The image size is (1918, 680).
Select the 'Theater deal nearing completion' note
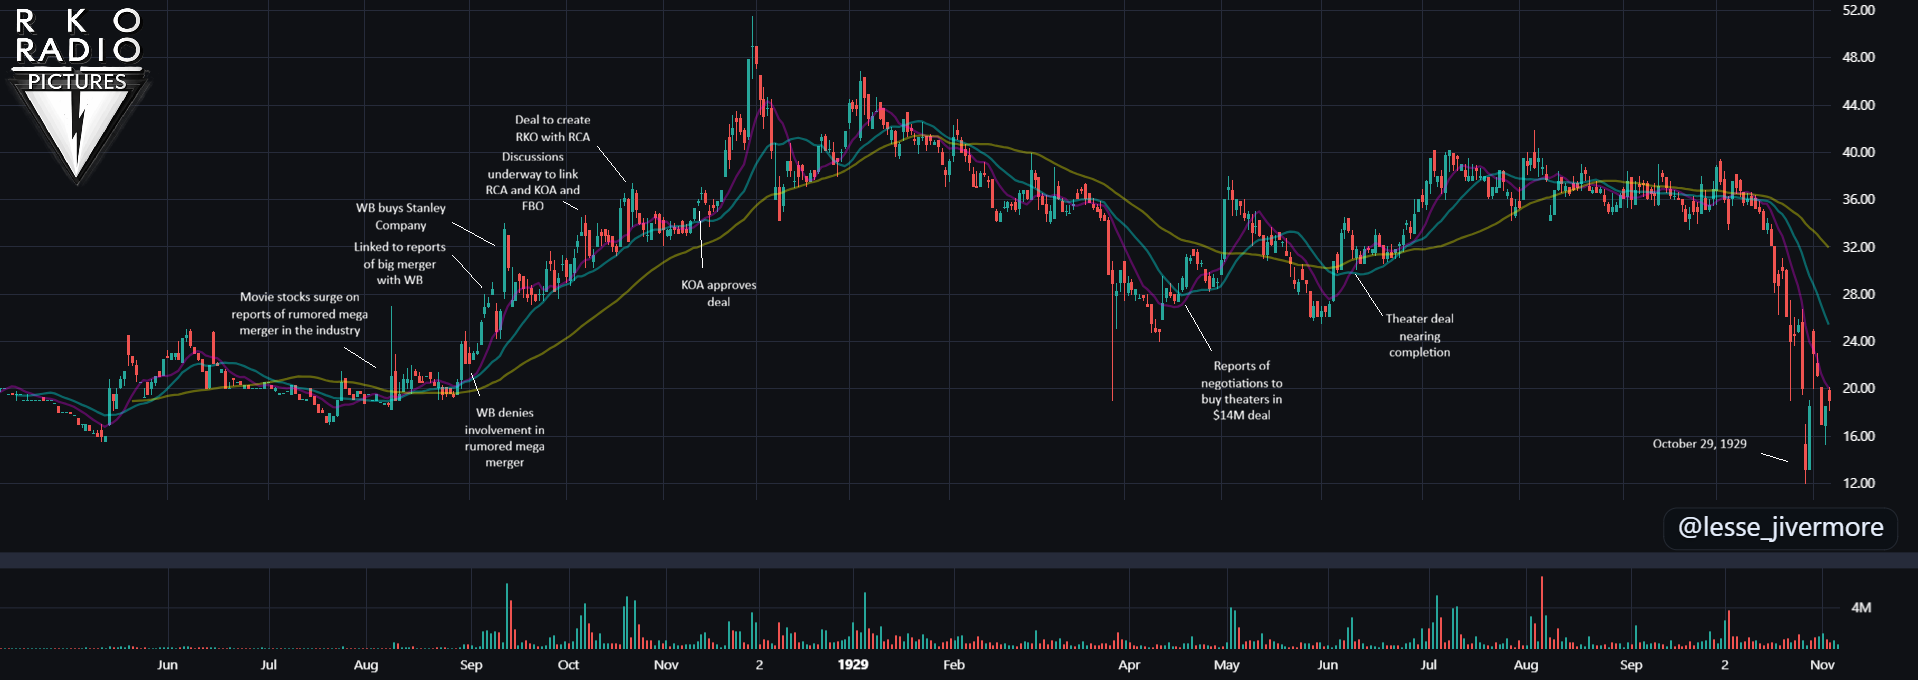click(1420, 335)
